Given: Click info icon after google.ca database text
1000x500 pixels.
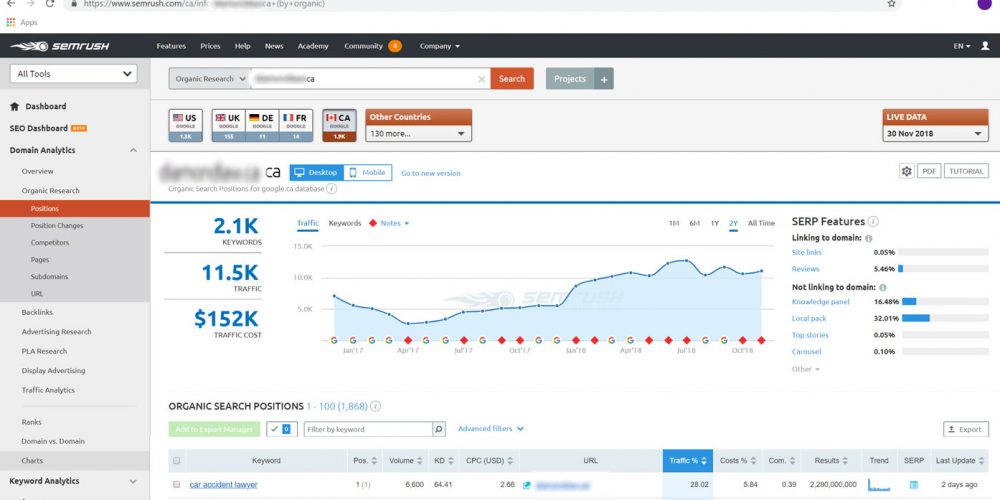Looking at the screenshot, I should pos(332,189).
